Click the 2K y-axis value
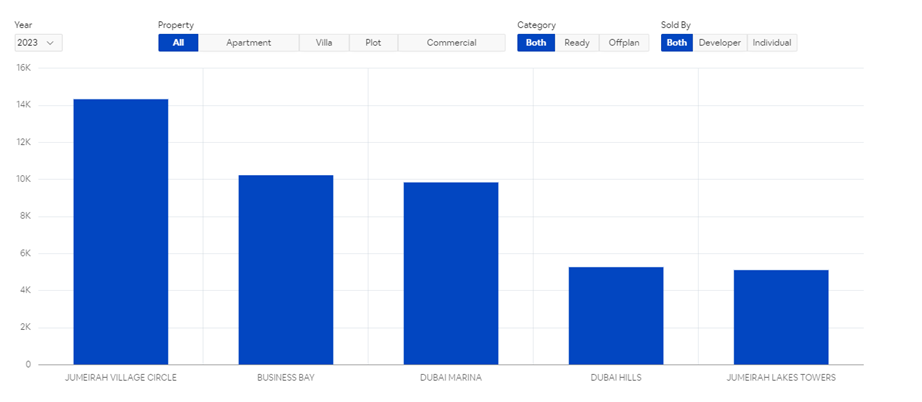Screen dimensions: 922x402 point(25,327)
